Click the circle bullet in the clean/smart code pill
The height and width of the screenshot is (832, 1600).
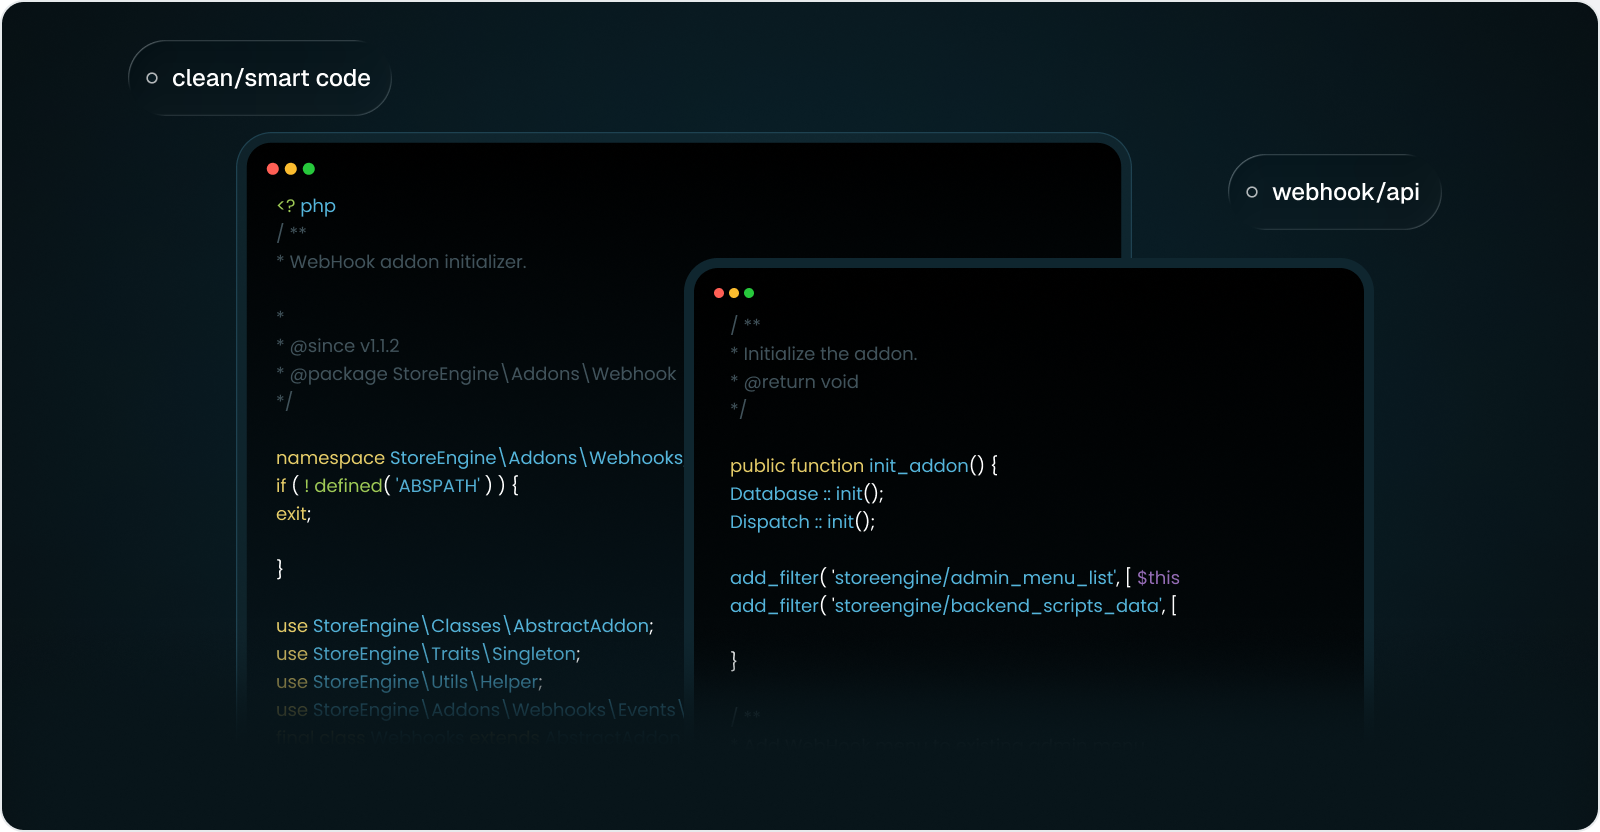(x=152, y=78)
